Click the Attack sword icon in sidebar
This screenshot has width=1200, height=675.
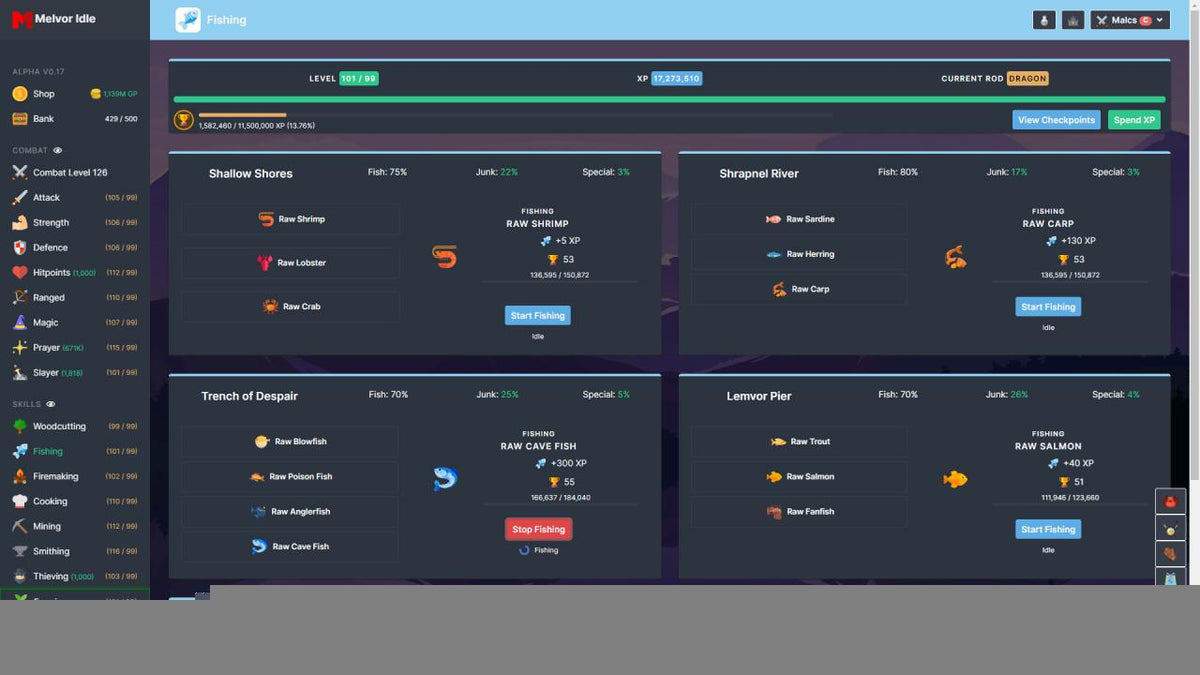point(20,198)
